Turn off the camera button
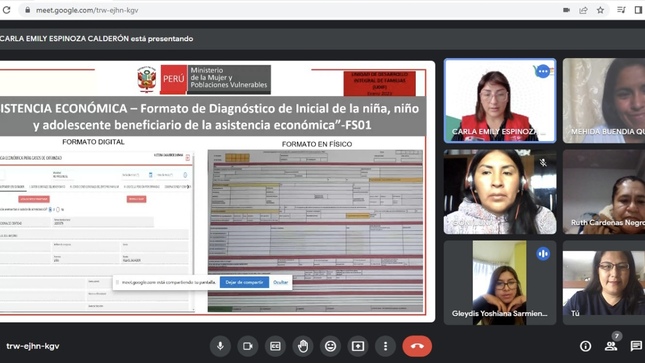Image resolution: width=645 pixels, height=363 pixels. click(248, 346)
